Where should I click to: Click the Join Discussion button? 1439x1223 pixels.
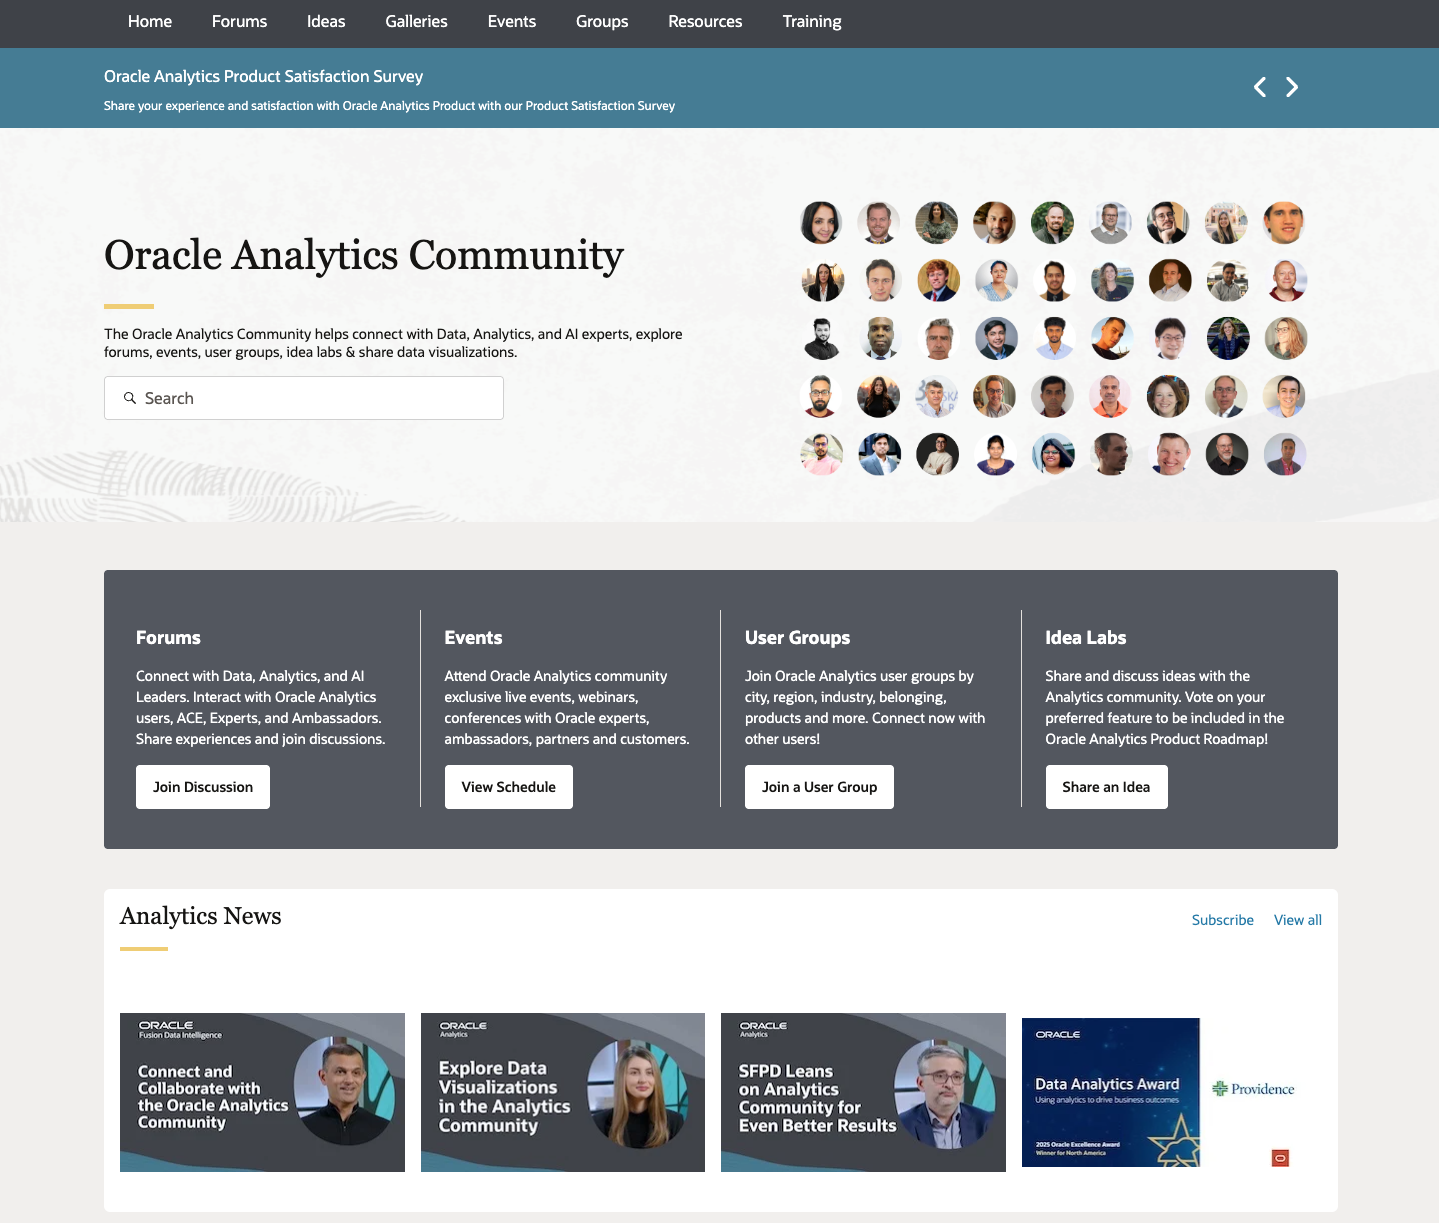tap(203, 787)
